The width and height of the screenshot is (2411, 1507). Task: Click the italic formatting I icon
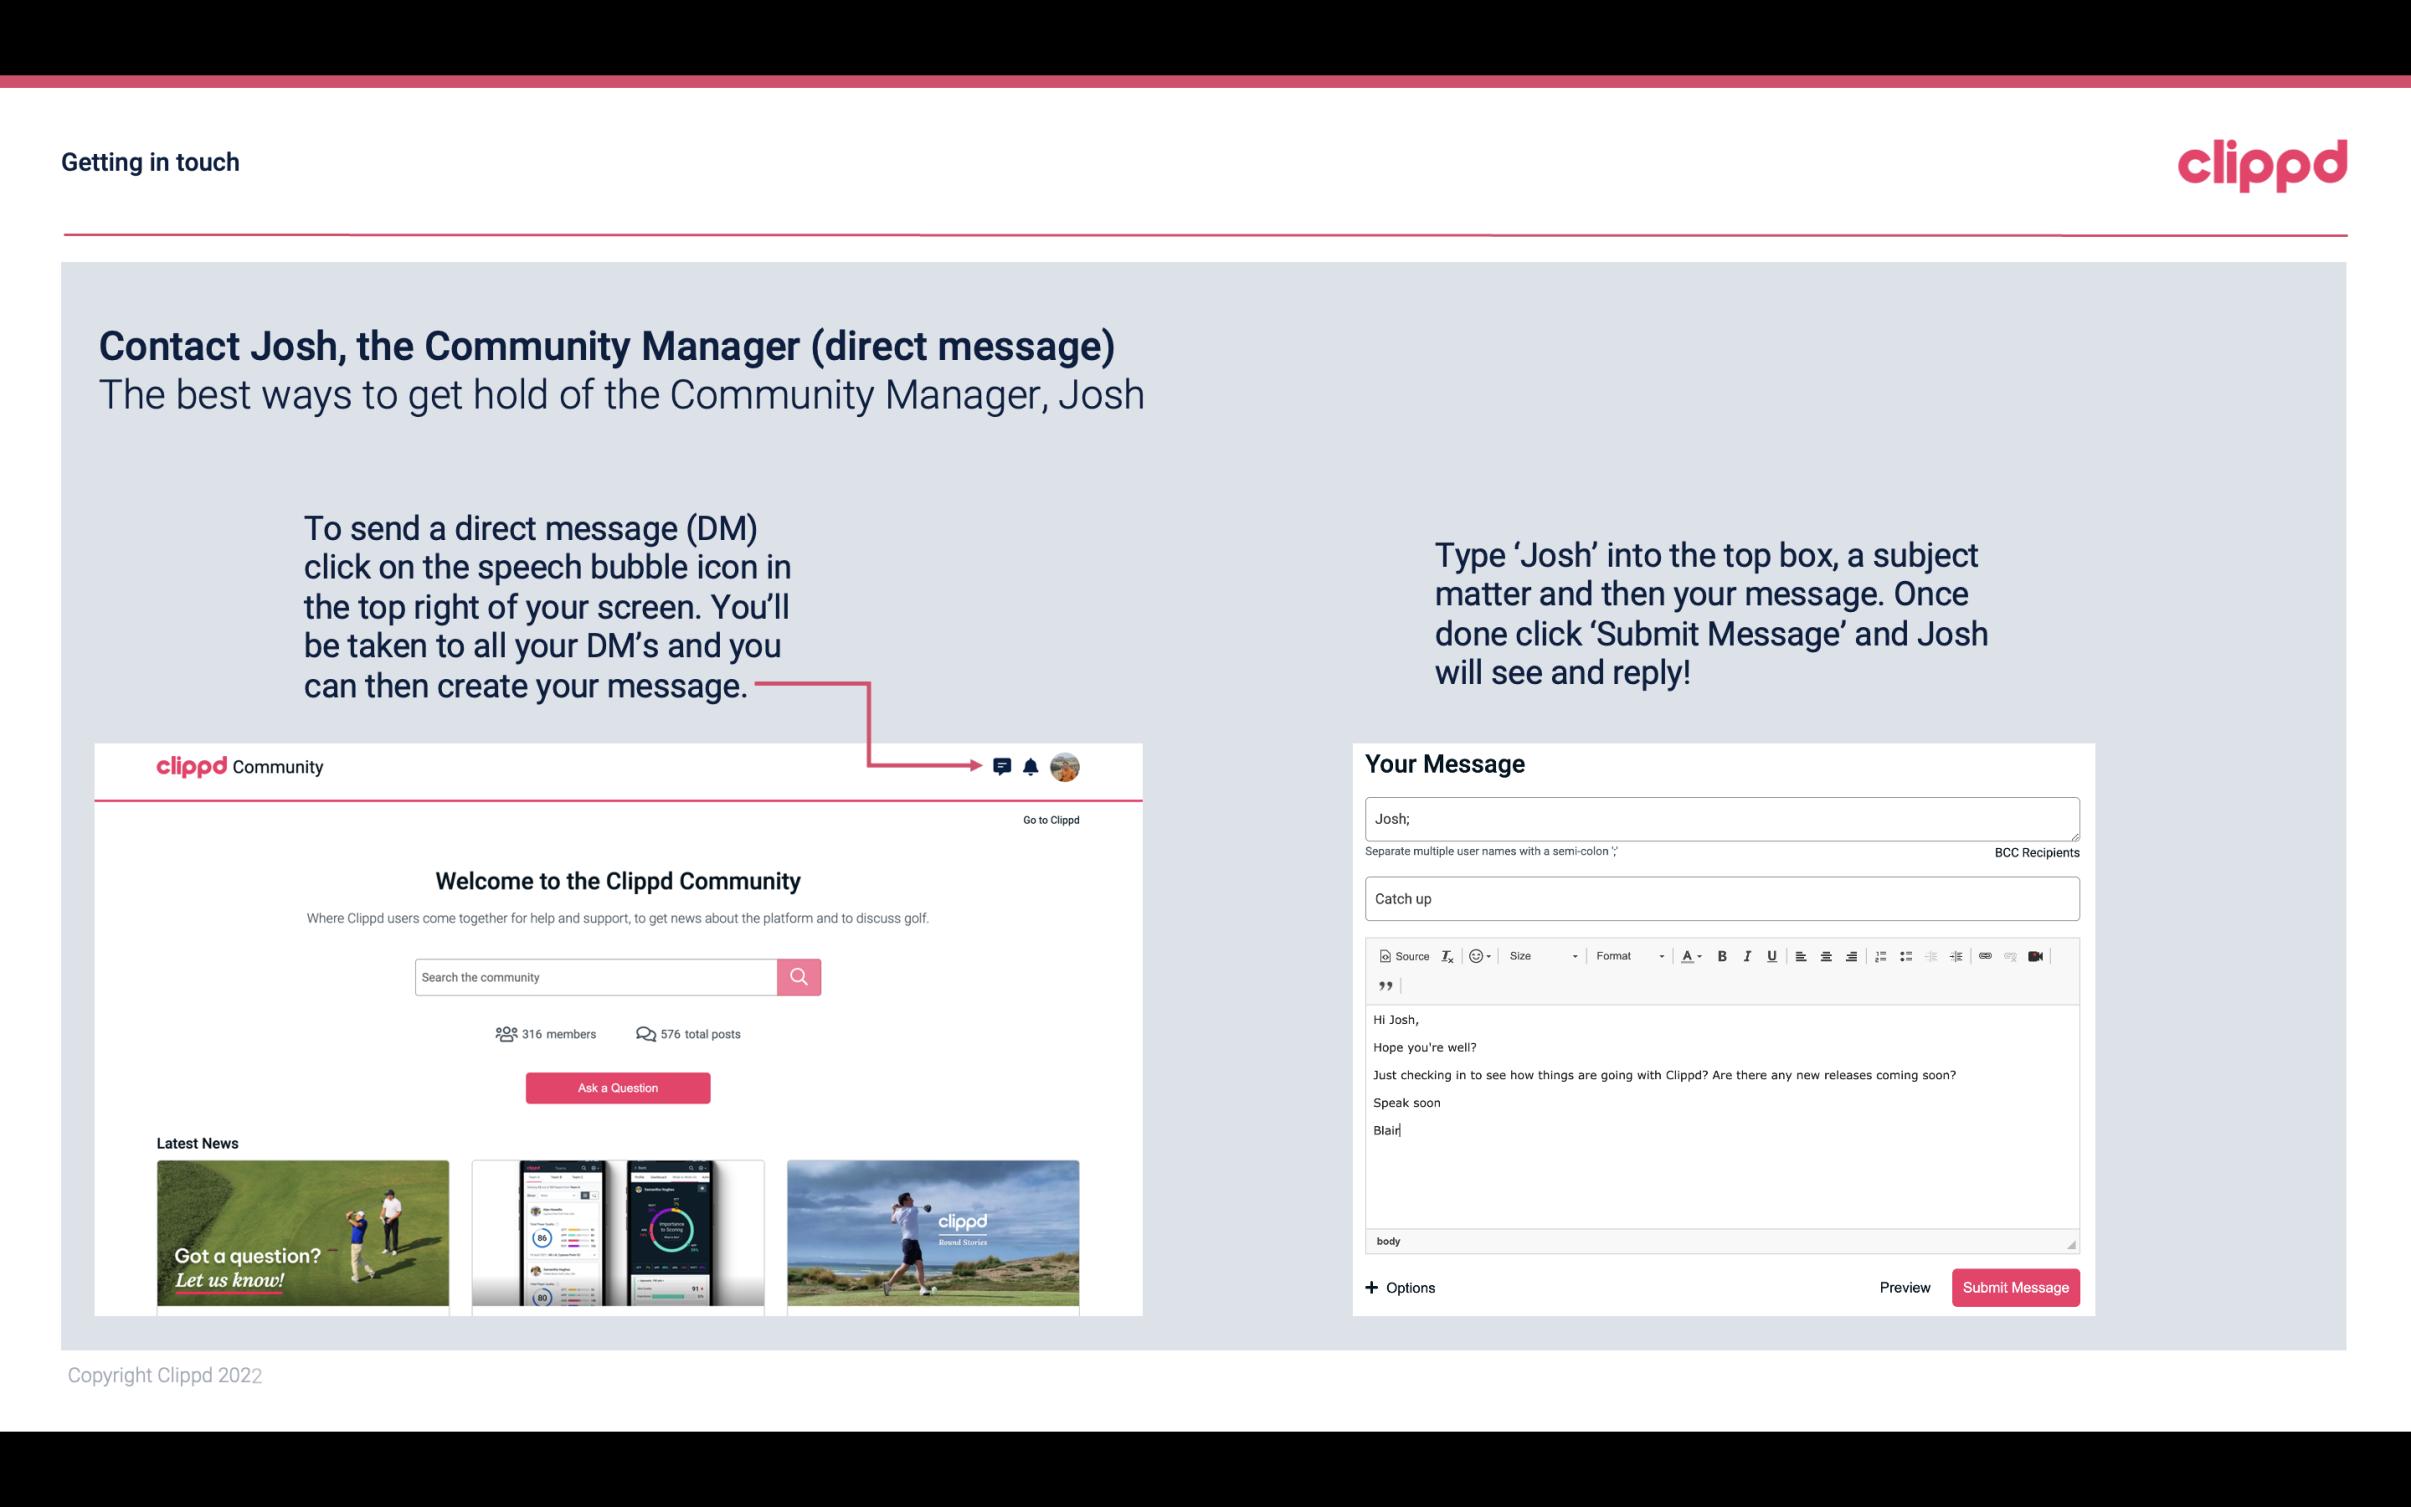click(1746, 955)
